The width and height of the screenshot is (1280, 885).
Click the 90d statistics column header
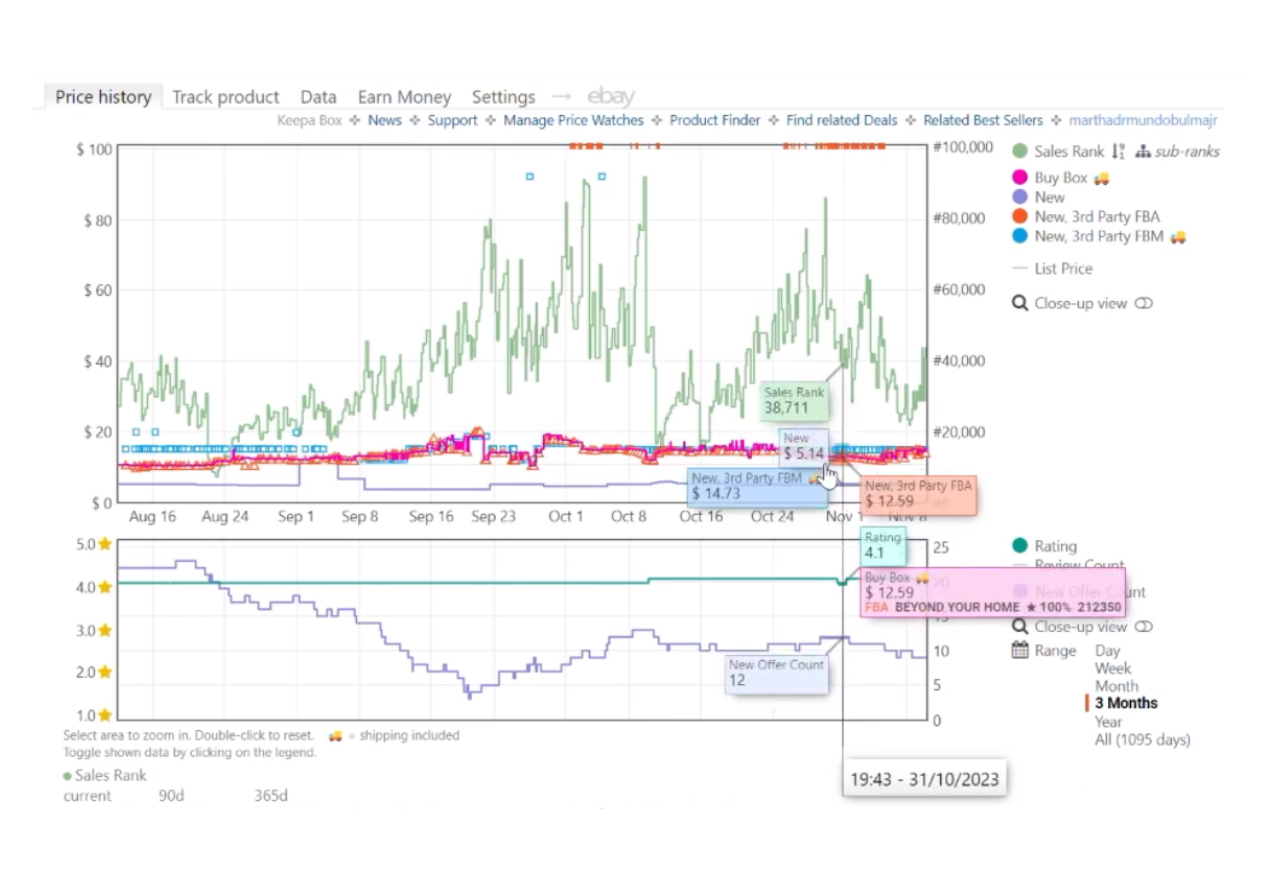(x=171, y=796)
